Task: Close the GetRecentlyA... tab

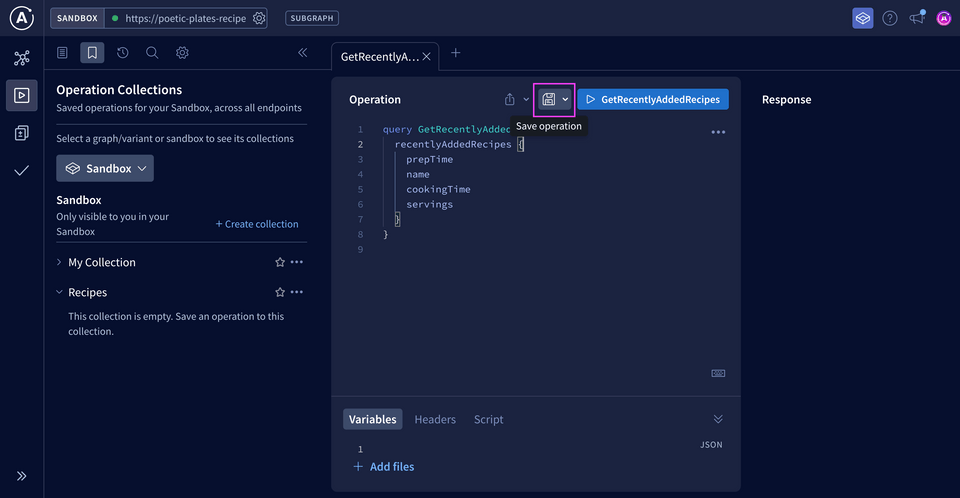Action: pos(426,57)
